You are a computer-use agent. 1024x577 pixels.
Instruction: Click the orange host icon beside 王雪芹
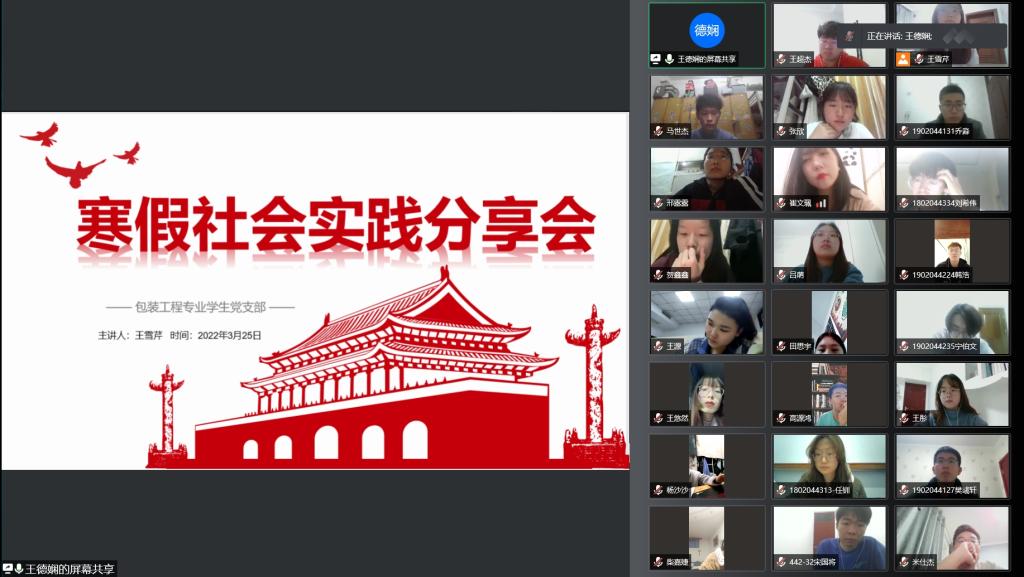(x=903, y=59)
